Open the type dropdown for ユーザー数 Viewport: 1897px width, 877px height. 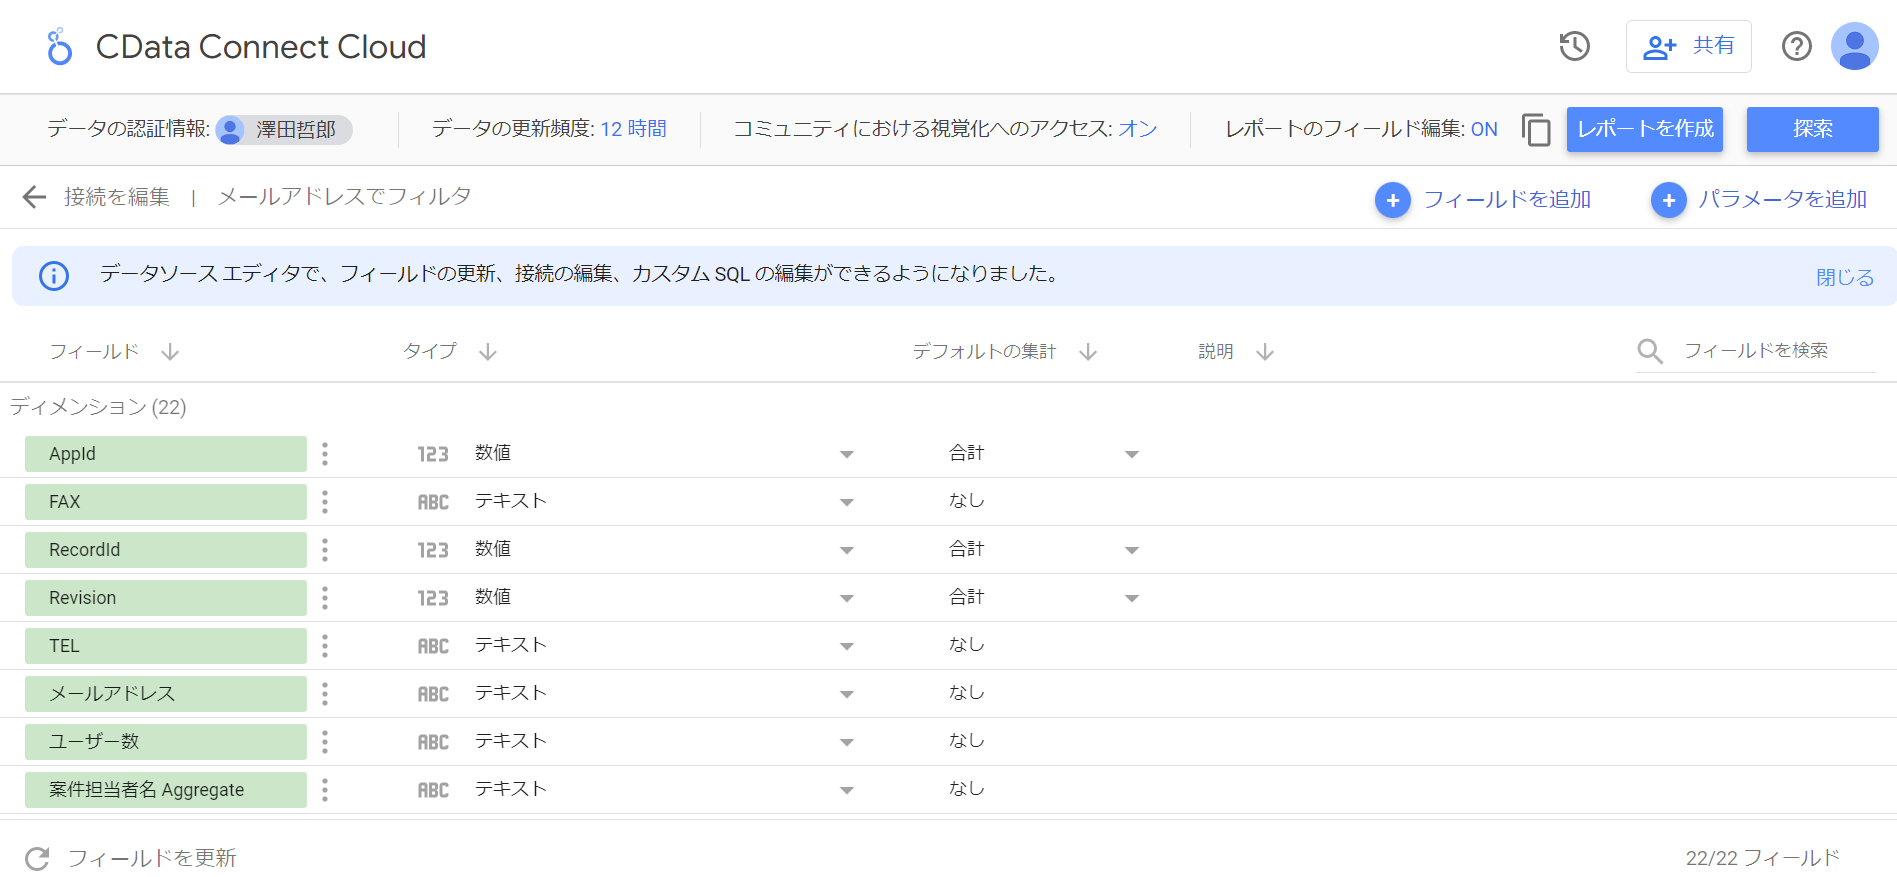coord(847,743)
